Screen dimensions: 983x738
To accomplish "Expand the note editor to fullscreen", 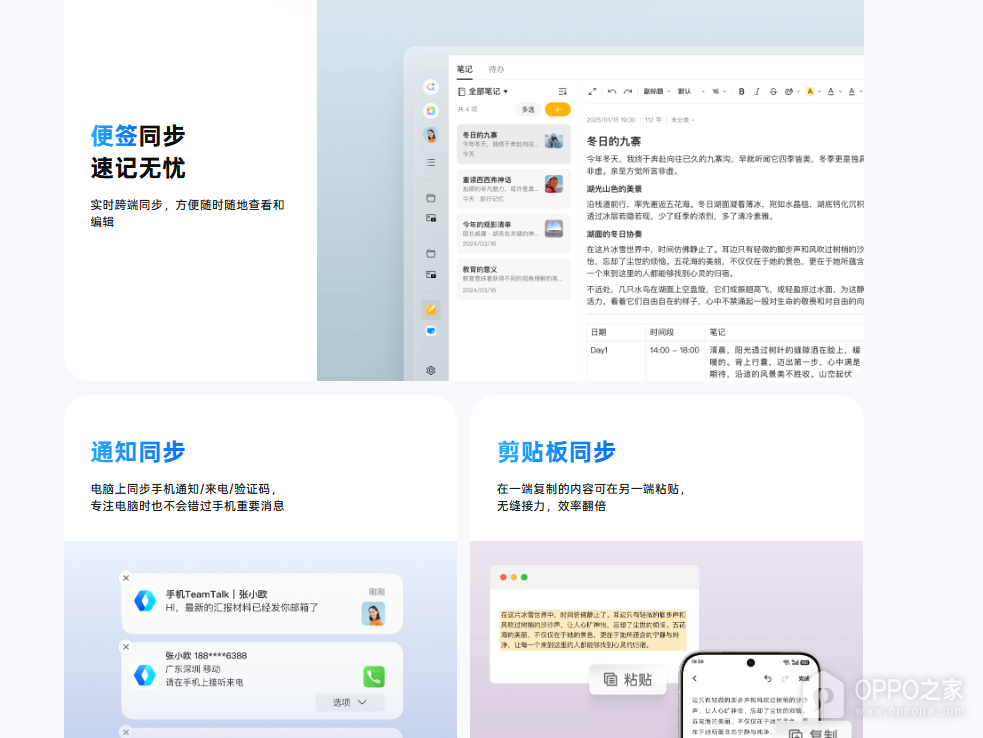I will 592,92.
